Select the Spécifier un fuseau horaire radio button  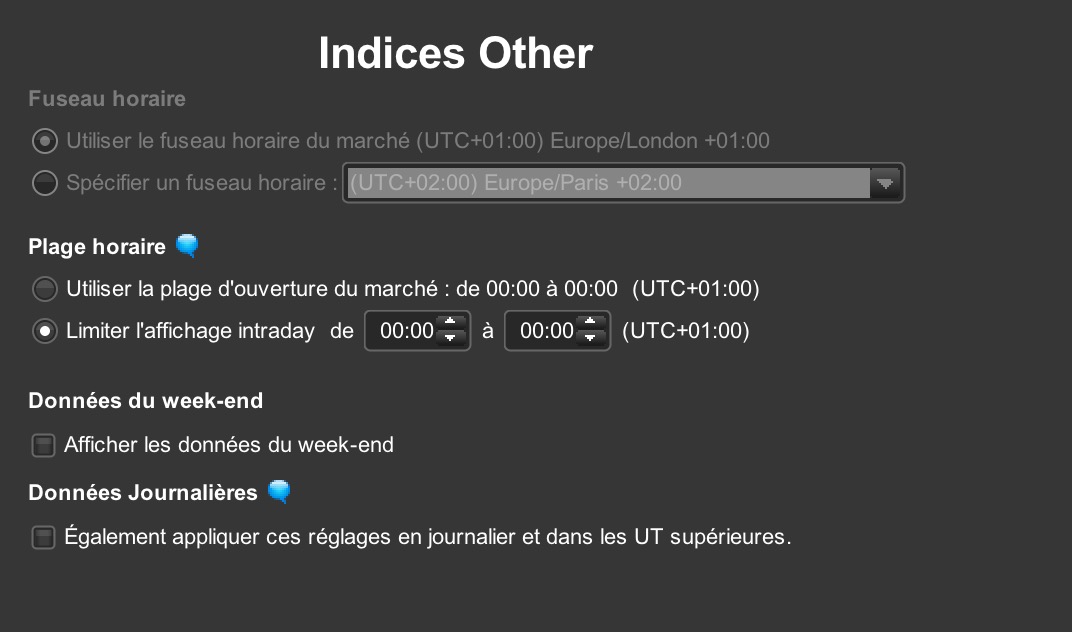pos(44,183)
